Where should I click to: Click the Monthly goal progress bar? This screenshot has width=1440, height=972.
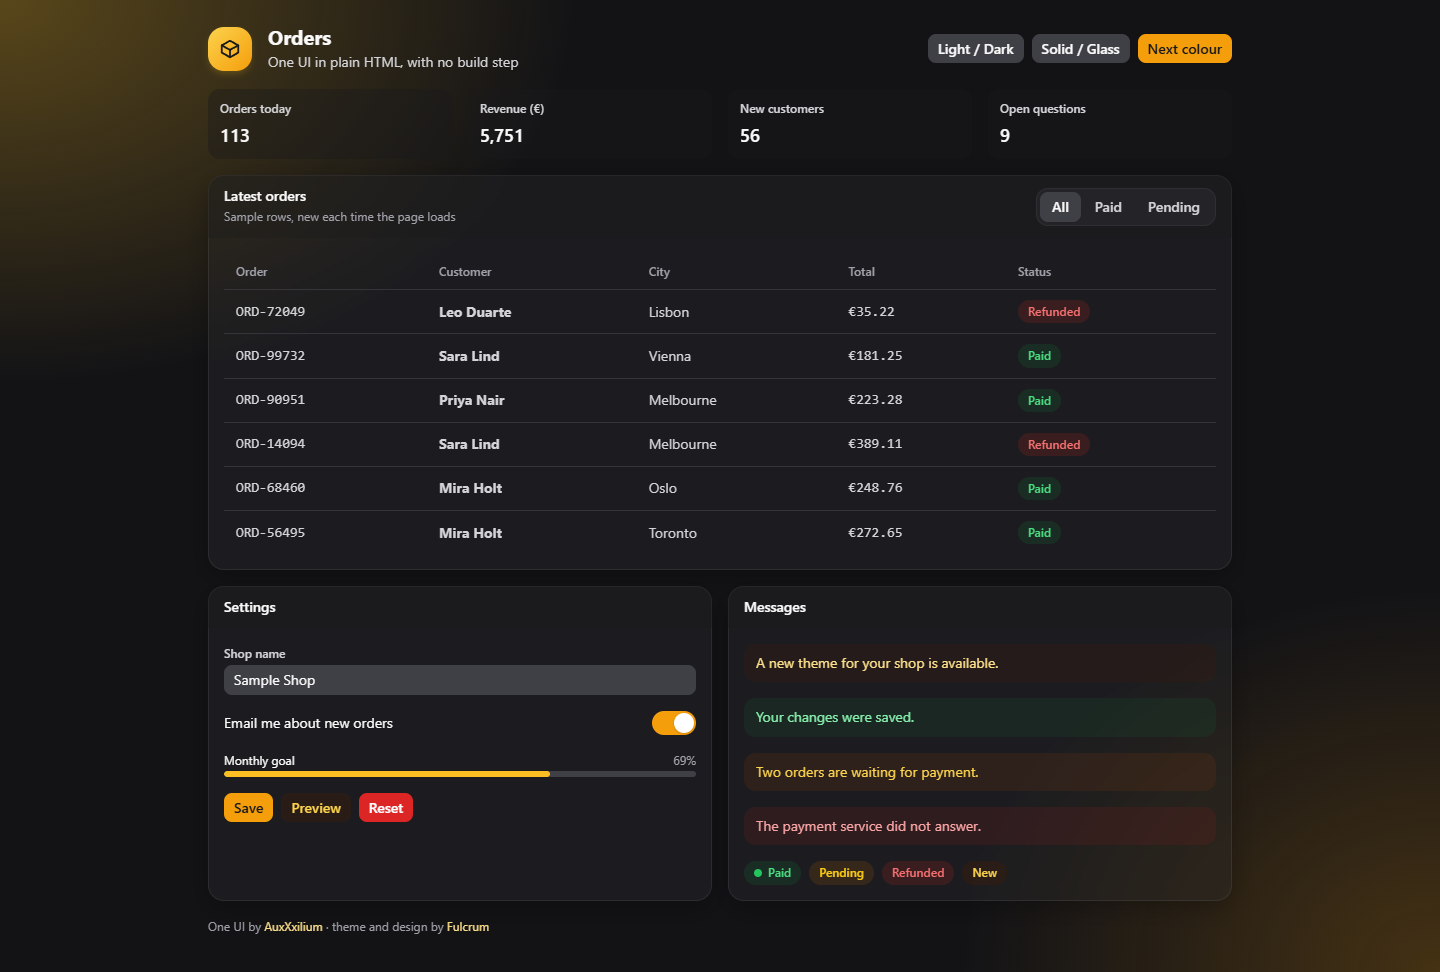(x=460, y=774)
